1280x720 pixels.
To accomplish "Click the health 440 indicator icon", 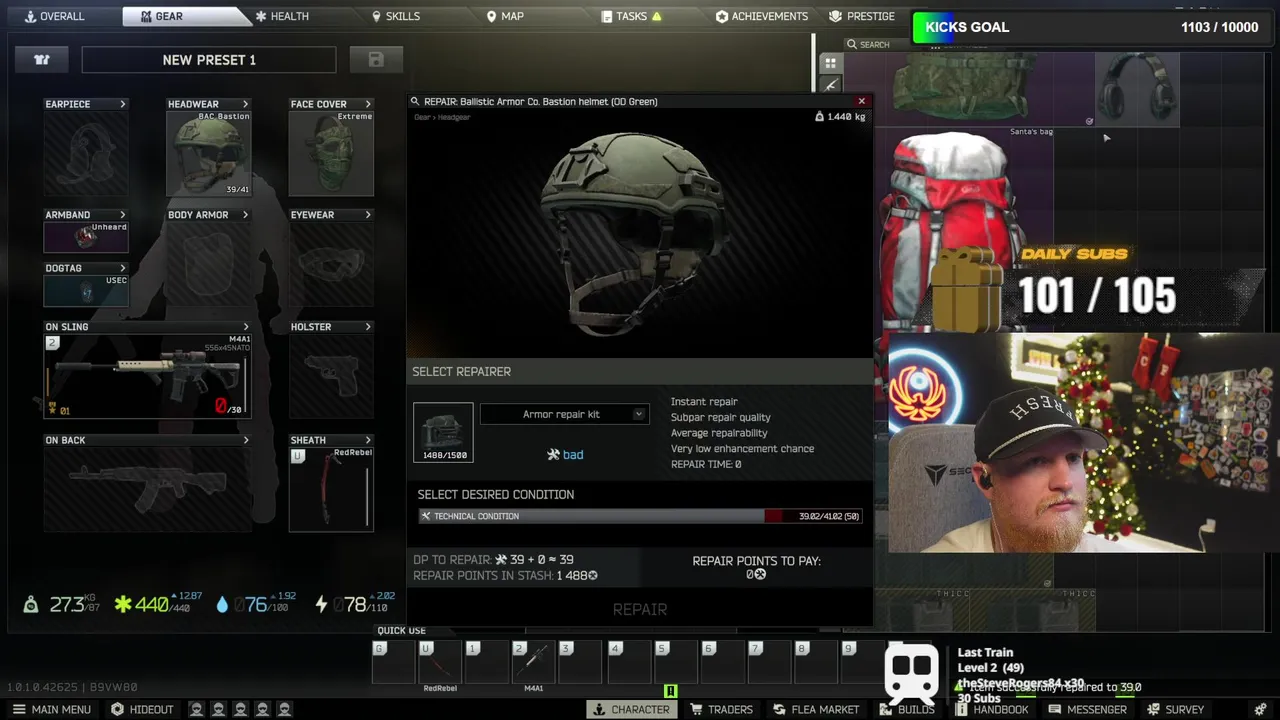I will point(123,604).
